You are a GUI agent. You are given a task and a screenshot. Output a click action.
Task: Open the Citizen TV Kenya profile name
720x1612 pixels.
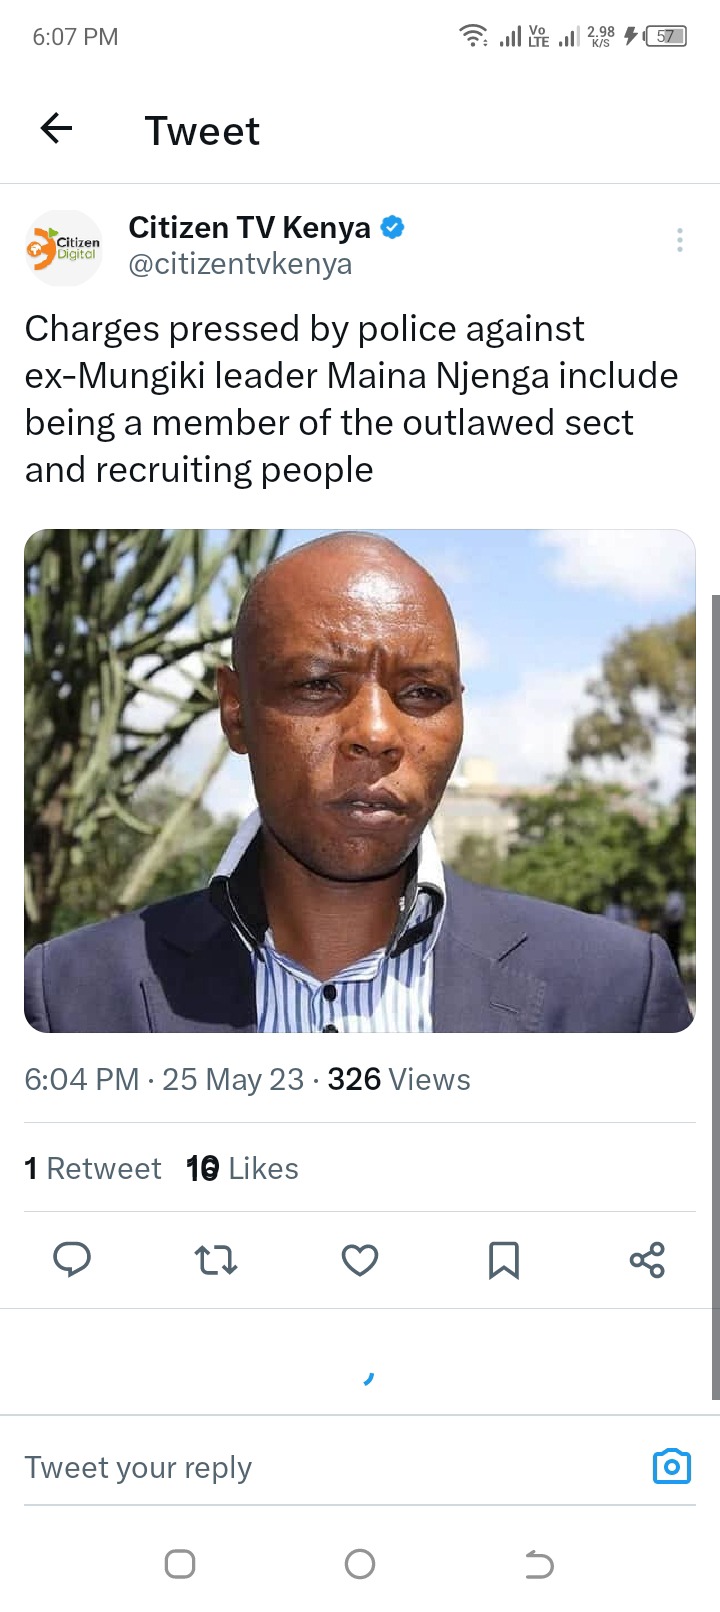pos(249,228)
